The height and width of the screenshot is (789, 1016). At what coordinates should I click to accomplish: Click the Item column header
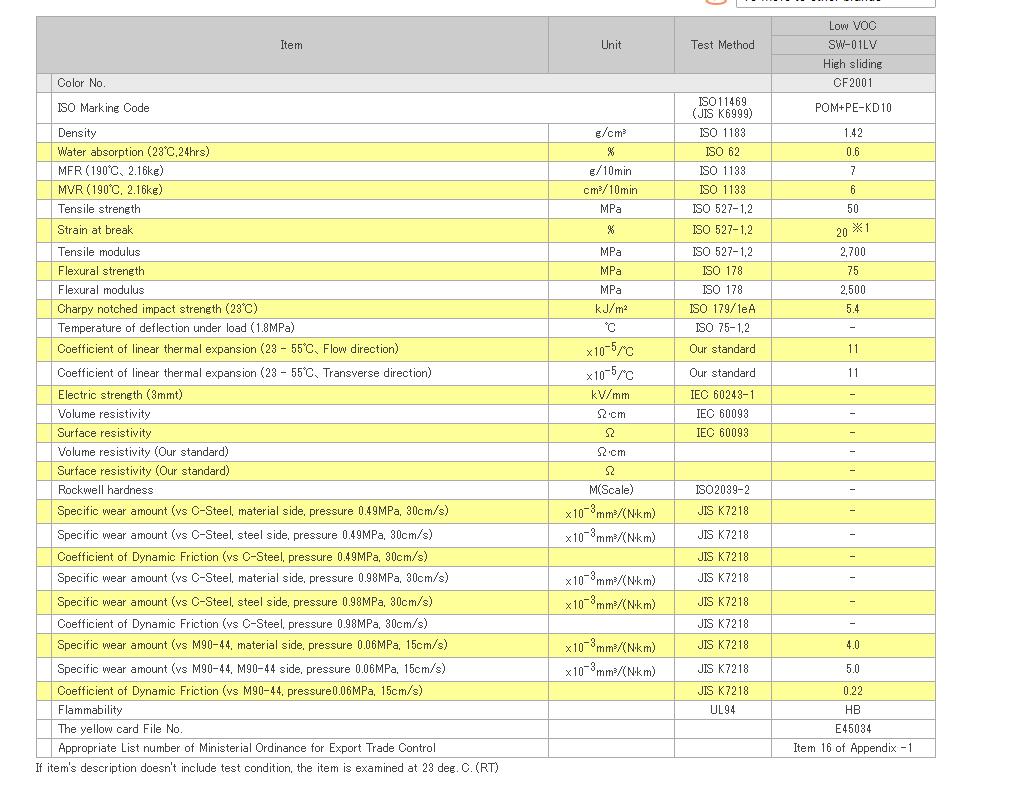point(291,45)
